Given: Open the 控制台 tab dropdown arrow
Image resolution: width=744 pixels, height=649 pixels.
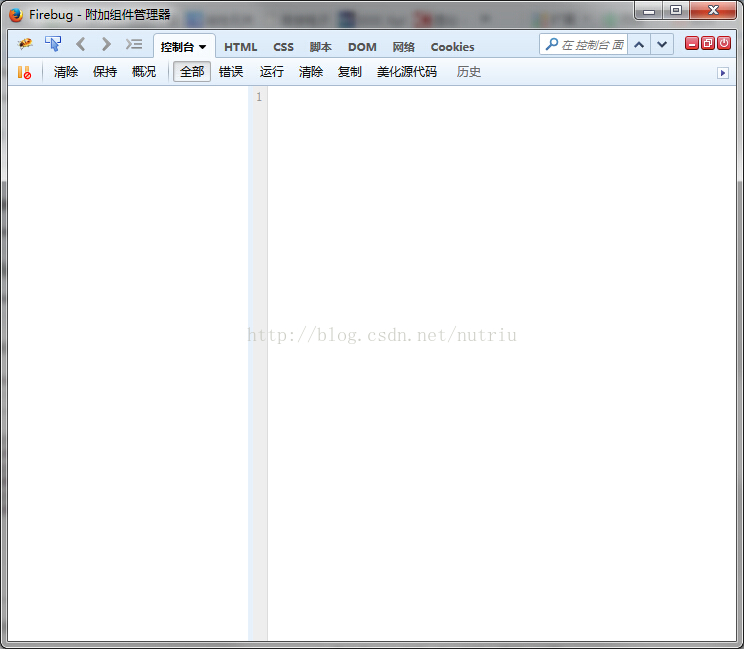Looking at the screenshot, I should pos(203,47).
